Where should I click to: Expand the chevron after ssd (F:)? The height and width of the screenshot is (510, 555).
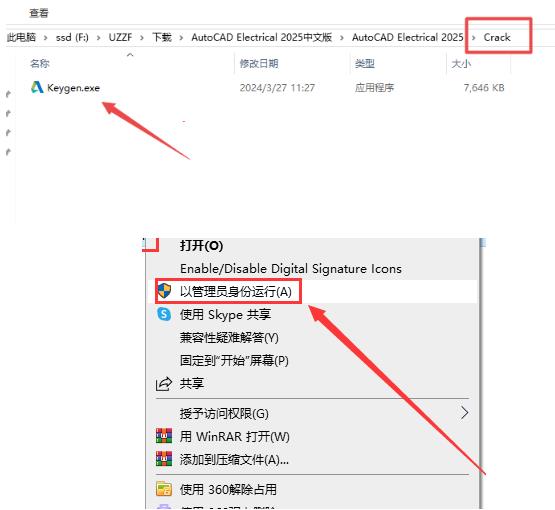tap(98, 38)
